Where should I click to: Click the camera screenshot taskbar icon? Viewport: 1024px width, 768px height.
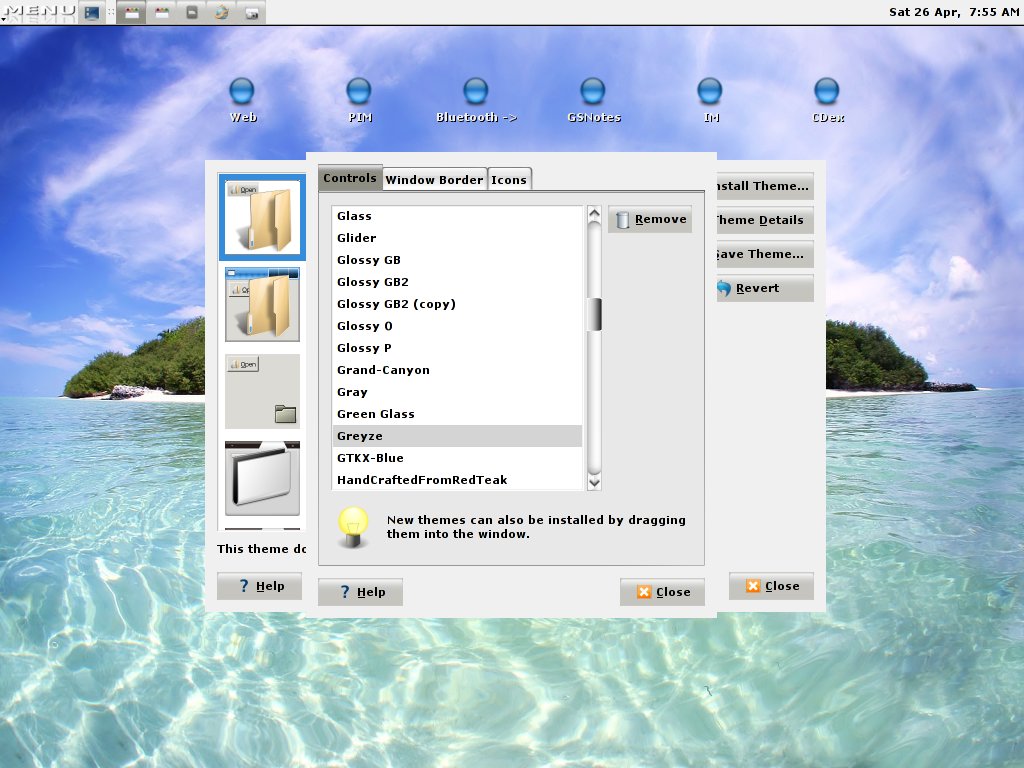[x=251, y=12]
